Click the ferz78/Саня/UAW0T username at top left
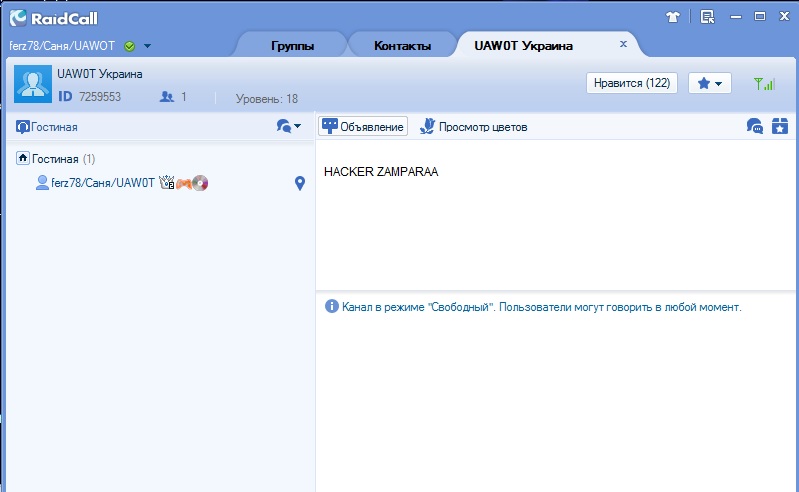 [62, 46]
